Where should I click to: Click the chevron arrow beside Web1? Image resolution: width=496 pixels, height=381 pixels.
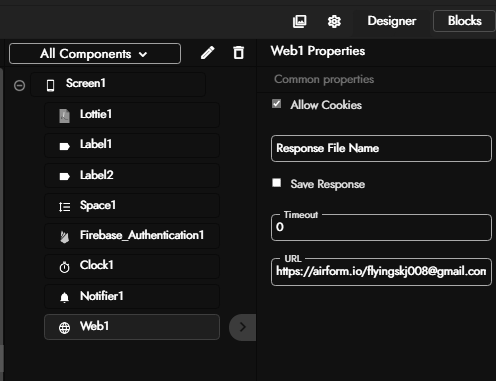point(242,327)
